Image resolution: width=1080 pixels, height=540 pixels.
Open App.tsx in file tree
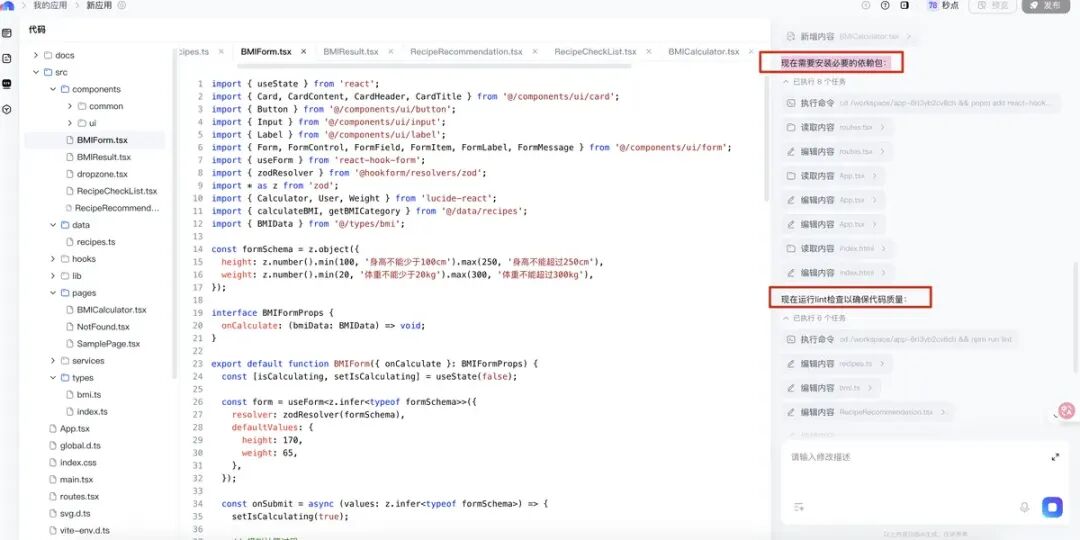(74, 428)
